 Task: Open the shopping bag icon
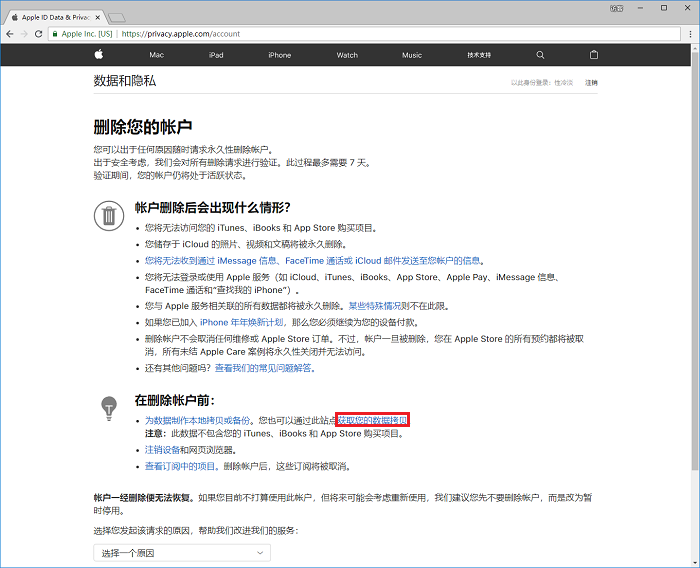[594, 54]
